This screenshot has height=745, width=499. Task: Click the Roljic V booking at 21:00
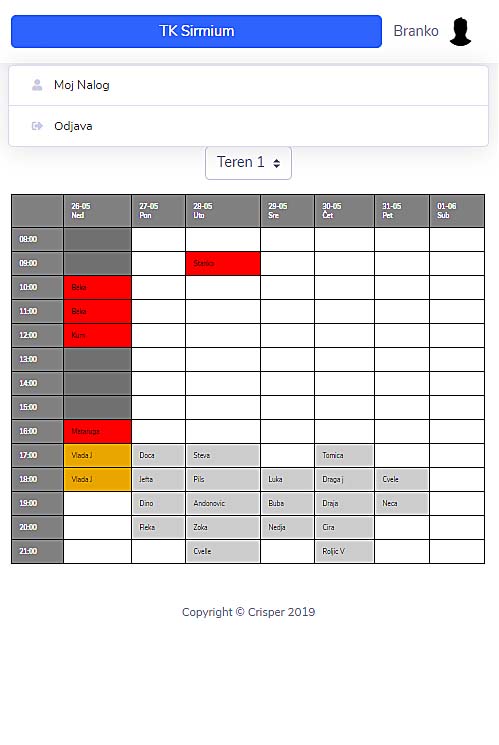[x=344, y=551]
